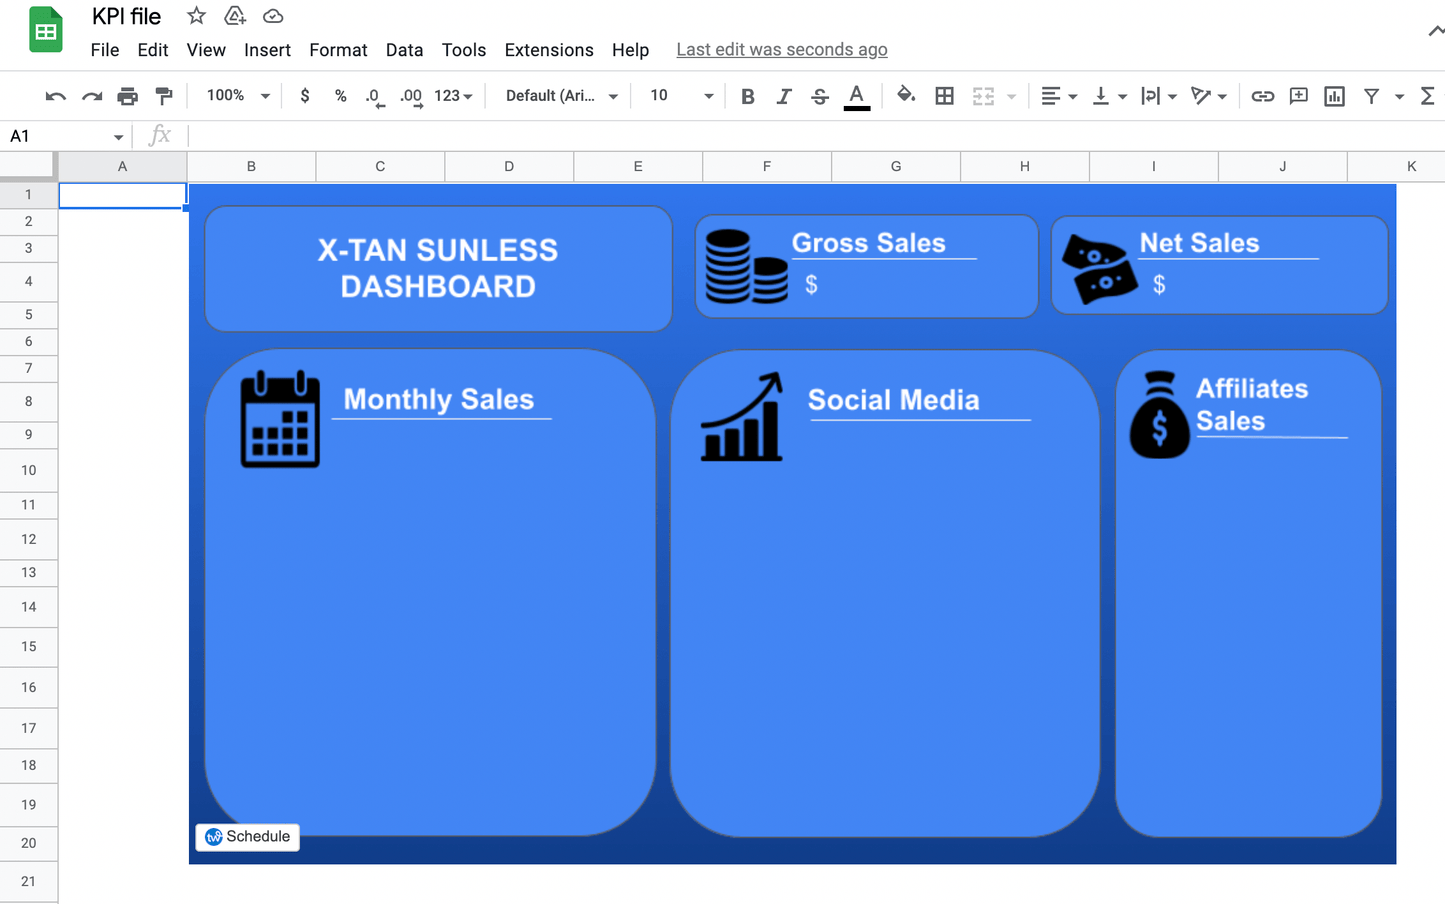The height and width of the screenshot is (904, 1445).
Task: Open version history via Last edit link
Action: coord(781,49)
